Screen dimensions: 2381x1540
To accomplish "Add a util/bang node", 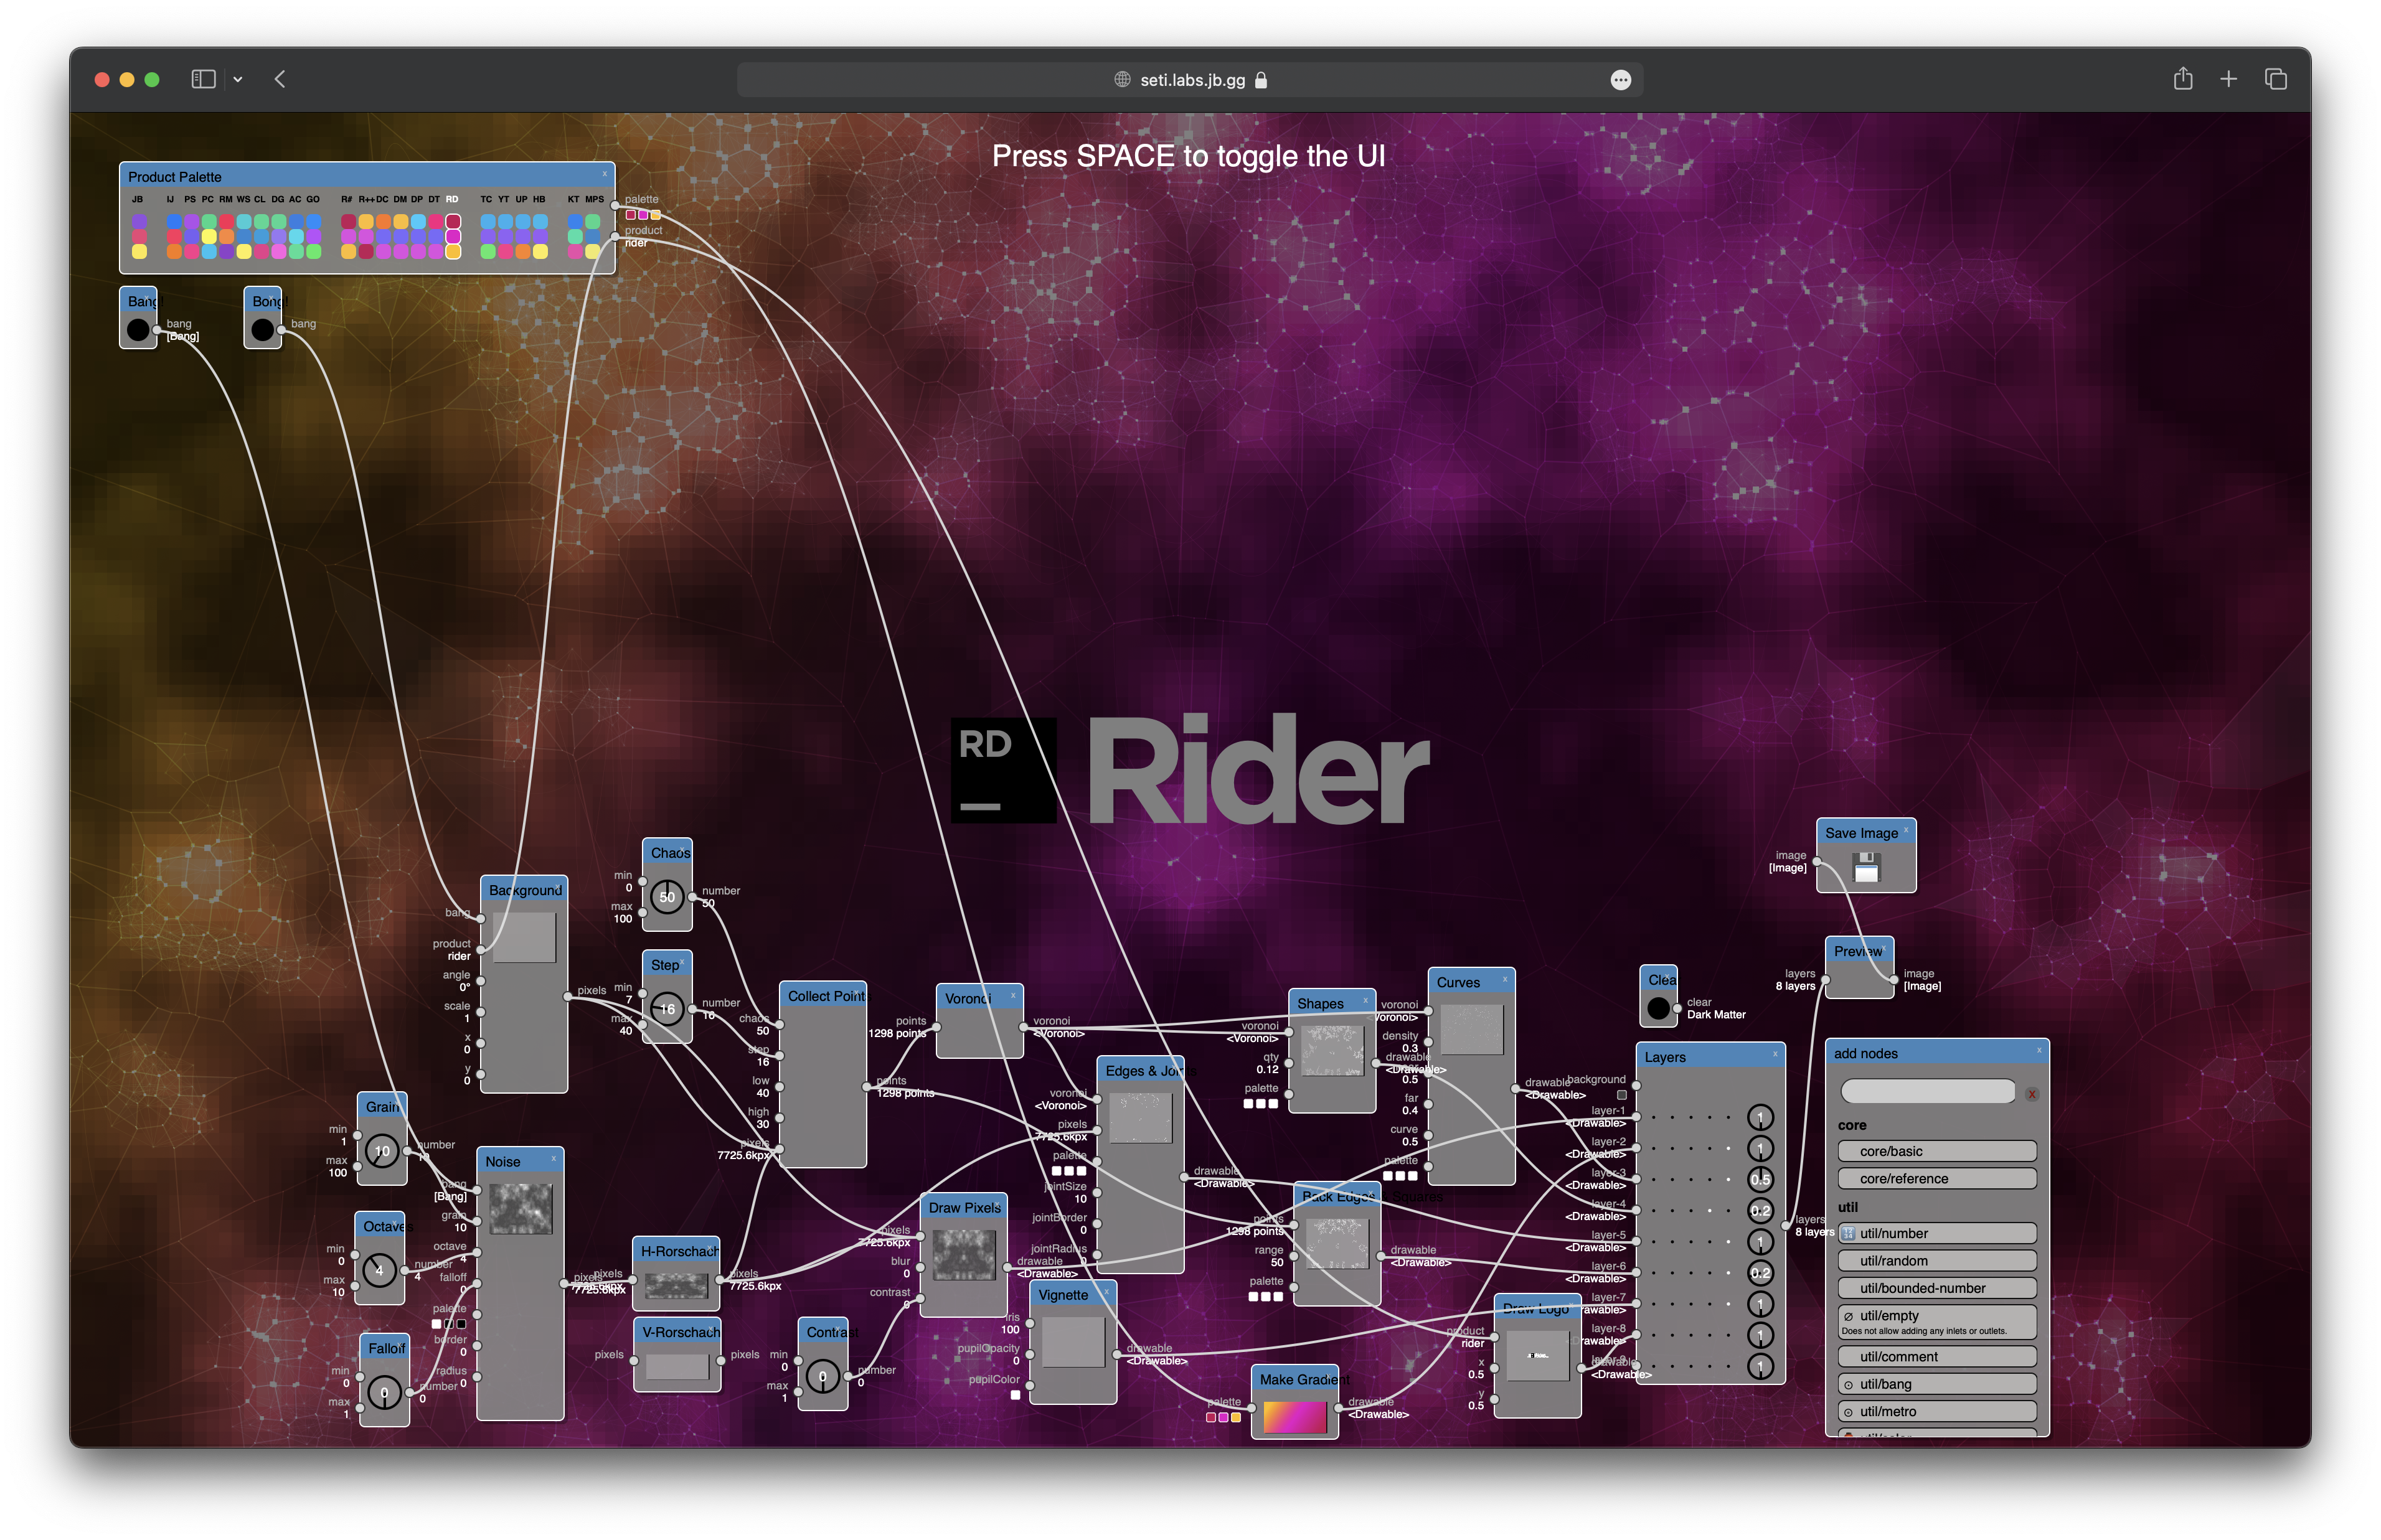I will coord(1937,1385).
